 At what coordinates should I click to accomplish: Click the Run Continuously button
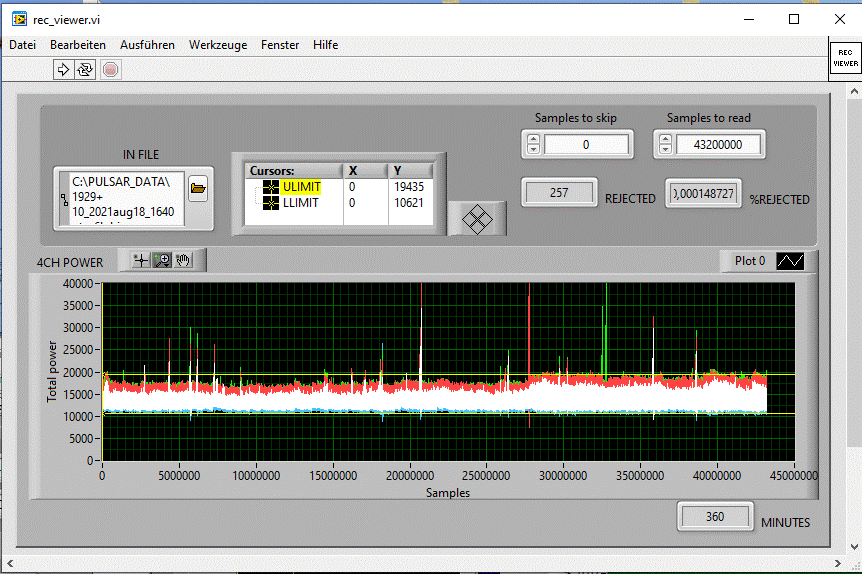coord(85,70)
